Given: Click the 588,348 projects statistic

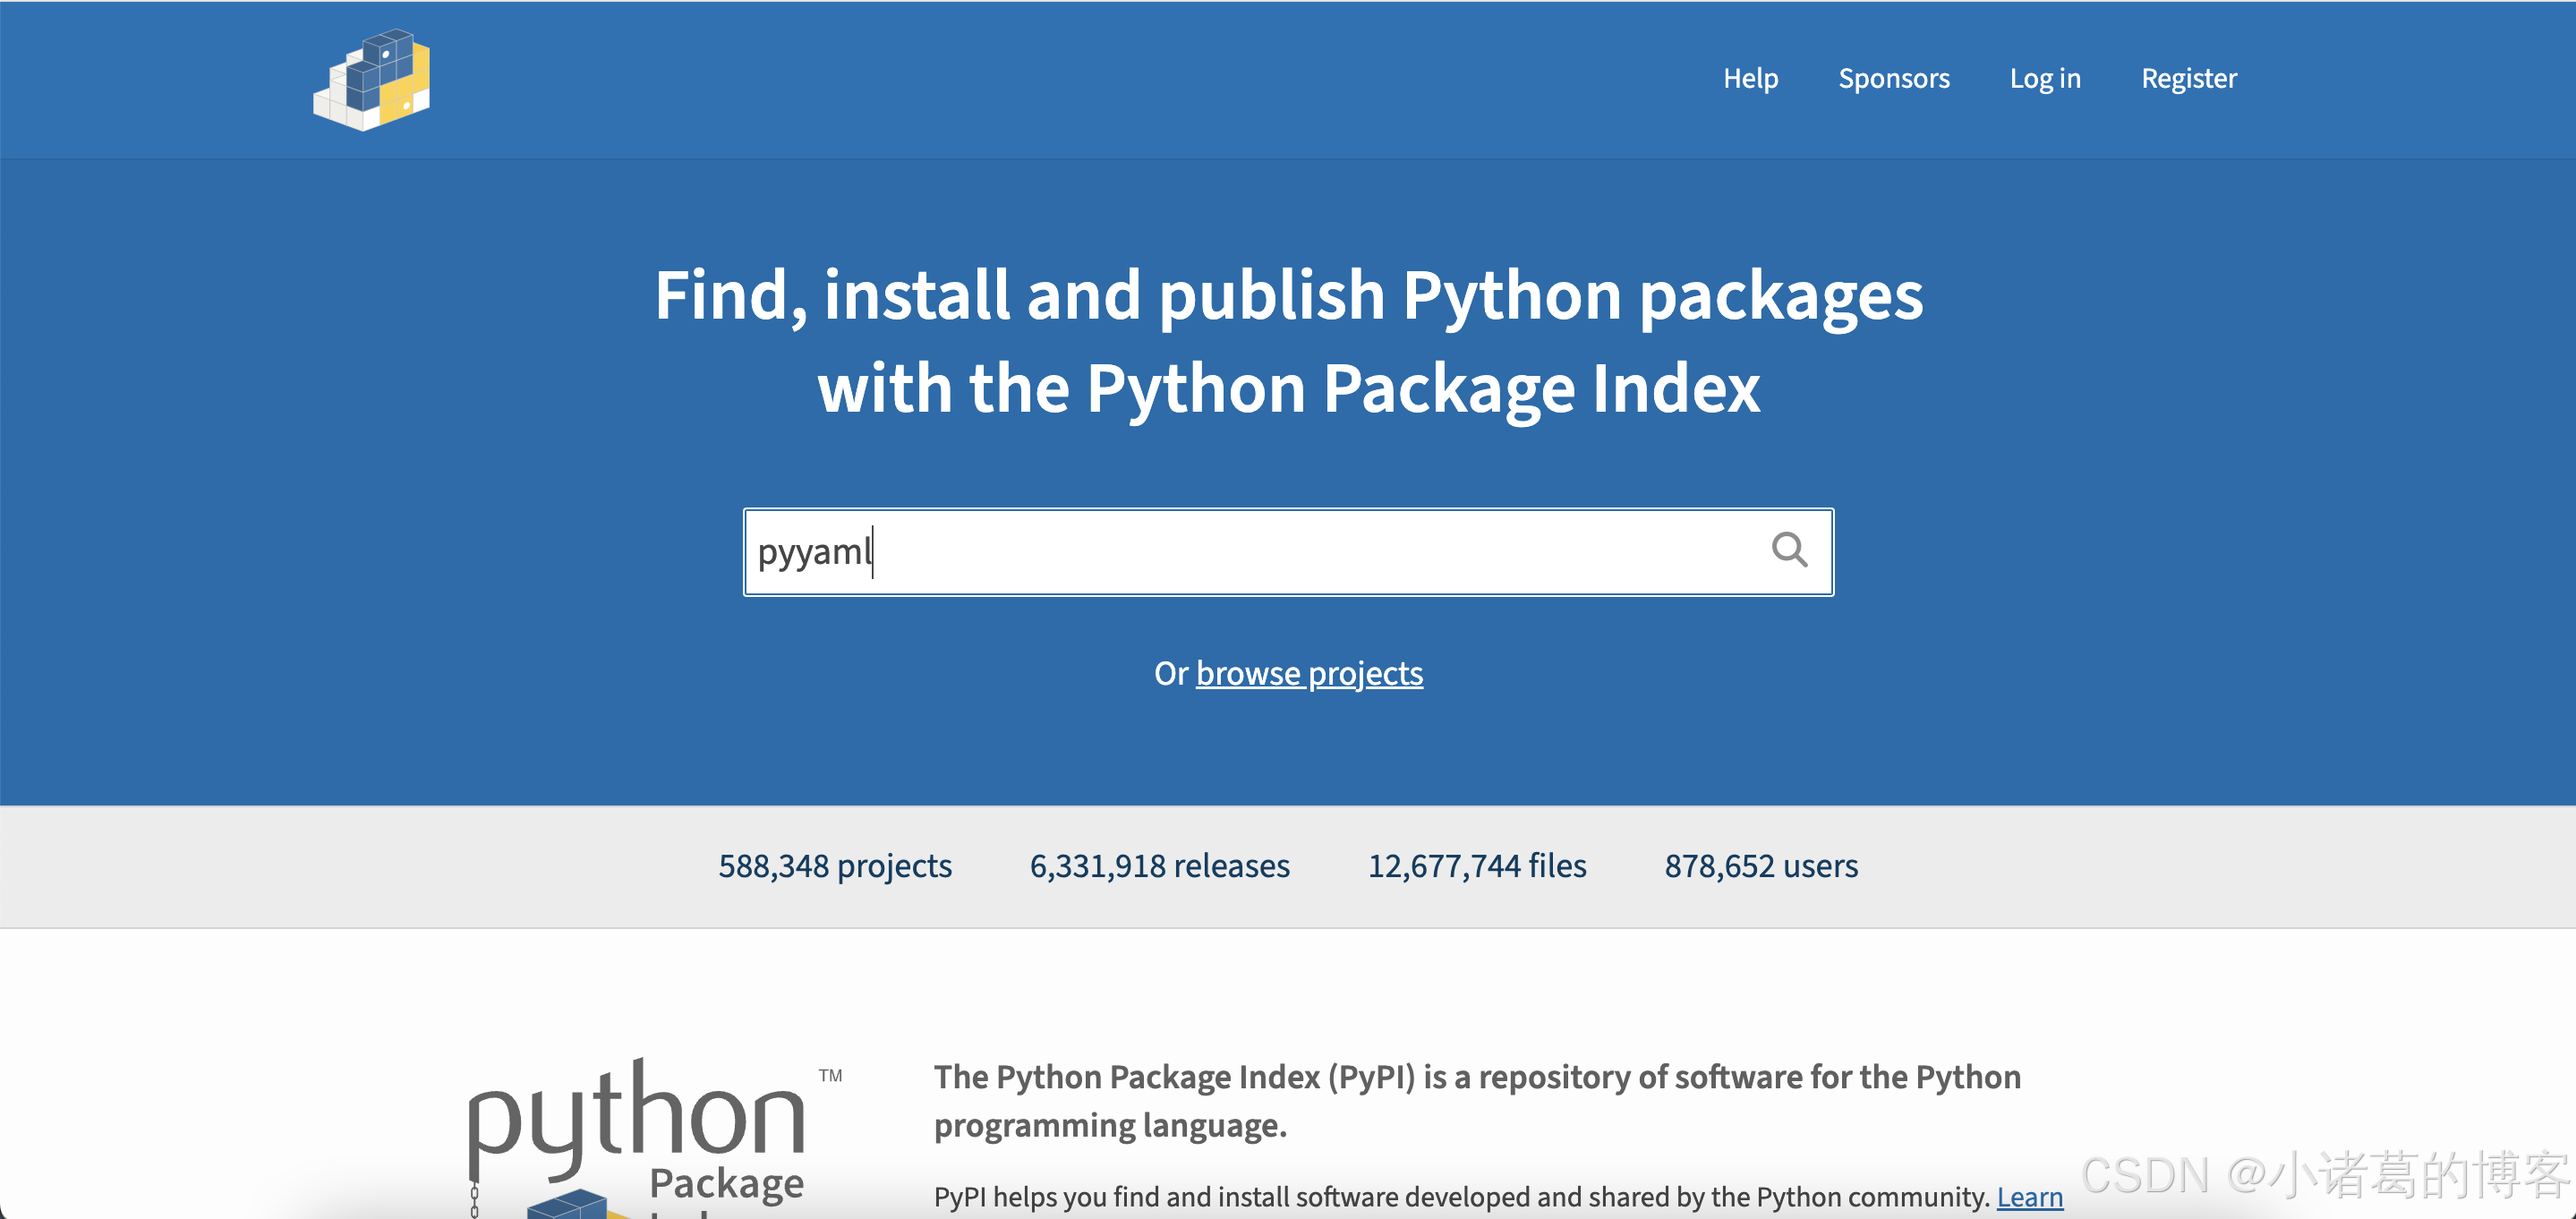Looking at the screenshot, I should [x=834, y=865].
